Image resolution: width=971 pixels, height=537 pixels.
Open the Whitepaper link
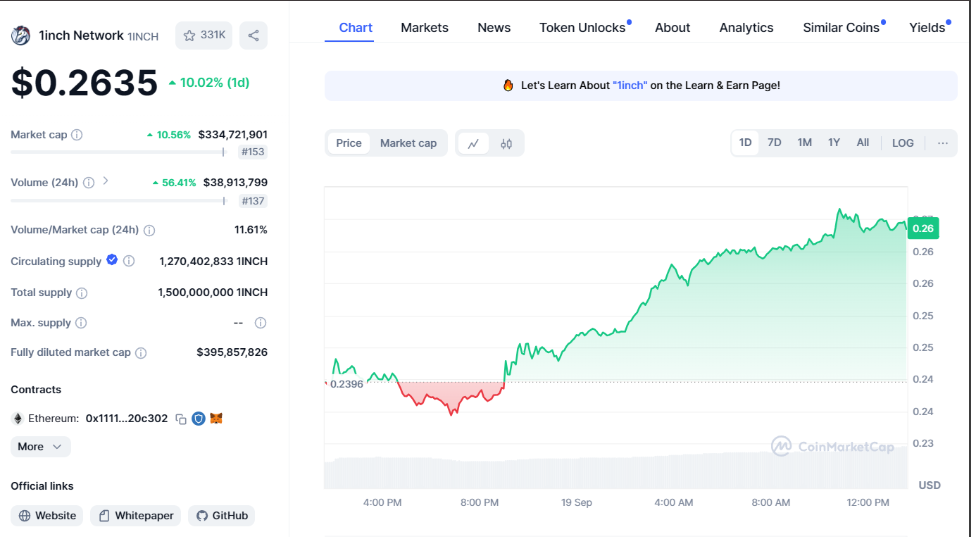point(136,515)
